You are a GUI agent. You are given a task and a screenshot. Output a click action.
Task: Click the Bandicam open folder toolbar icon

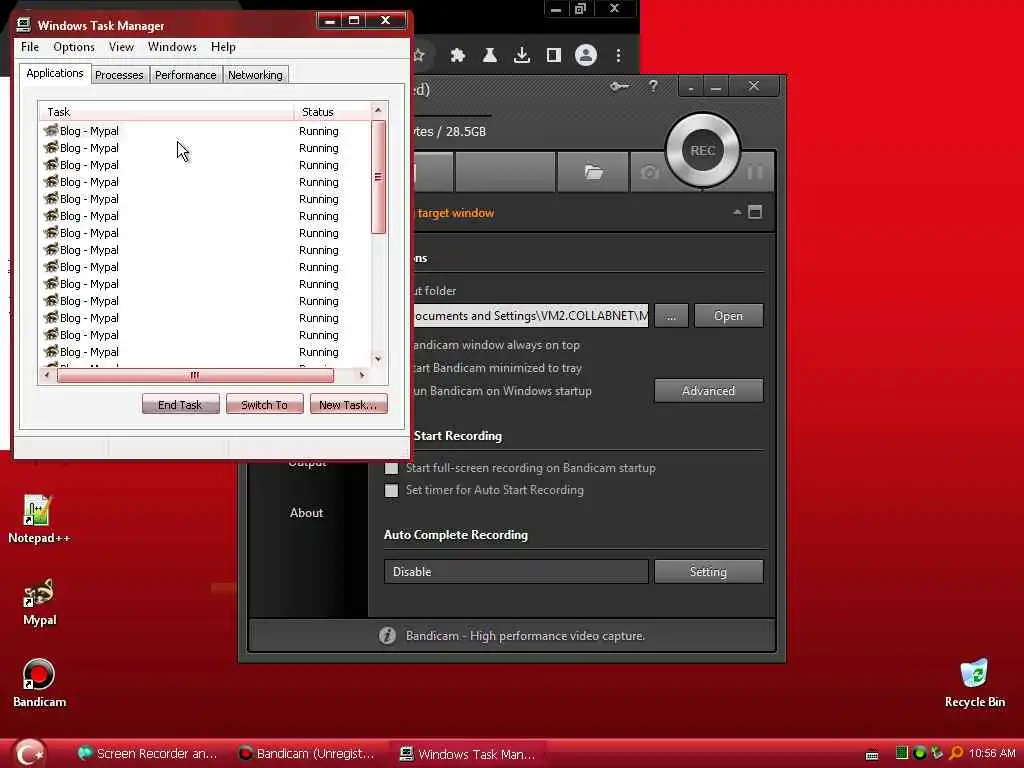(x=593, y=172)
